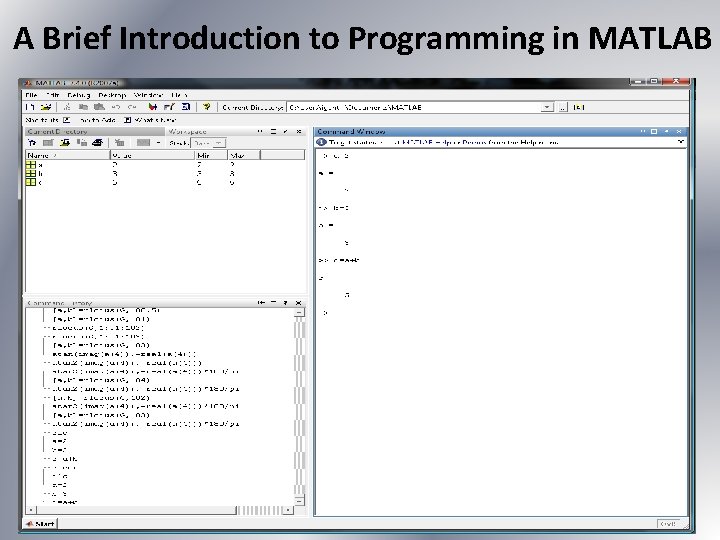This screenshot has height=540, width=720.
Task: Sort Workspace by Name column header
Action: pyautogui.click(x=68, y=156)
